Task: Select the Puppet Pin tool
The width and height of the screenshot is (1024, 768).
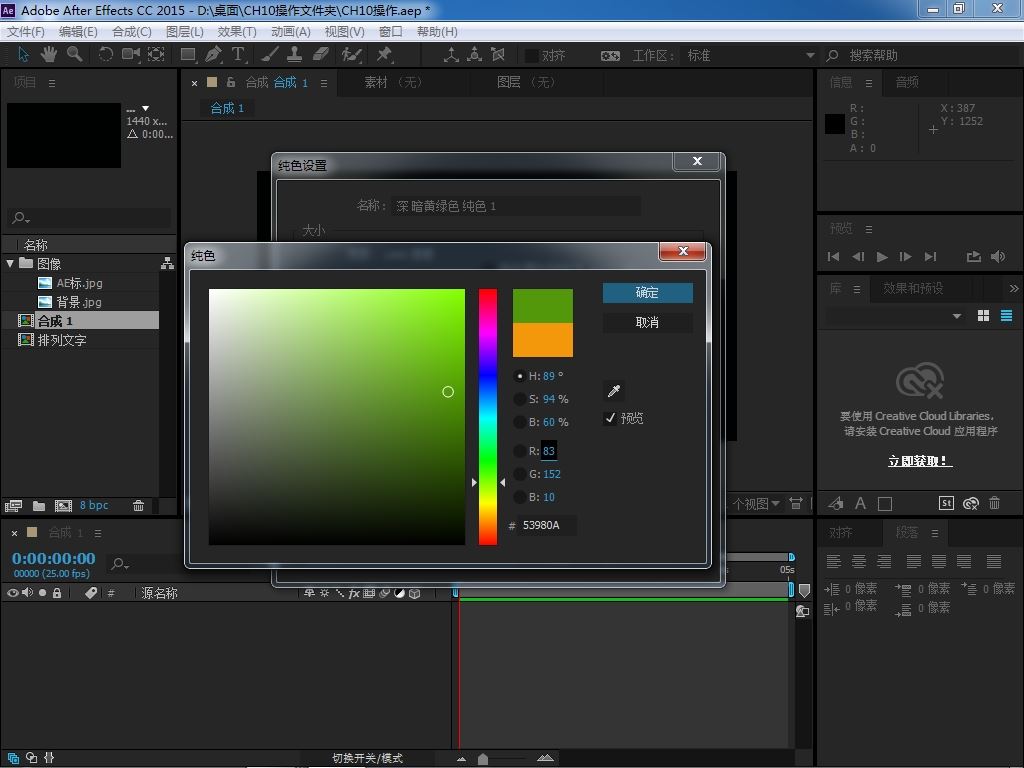Action: pyautogui.click(x=384, y=55)
